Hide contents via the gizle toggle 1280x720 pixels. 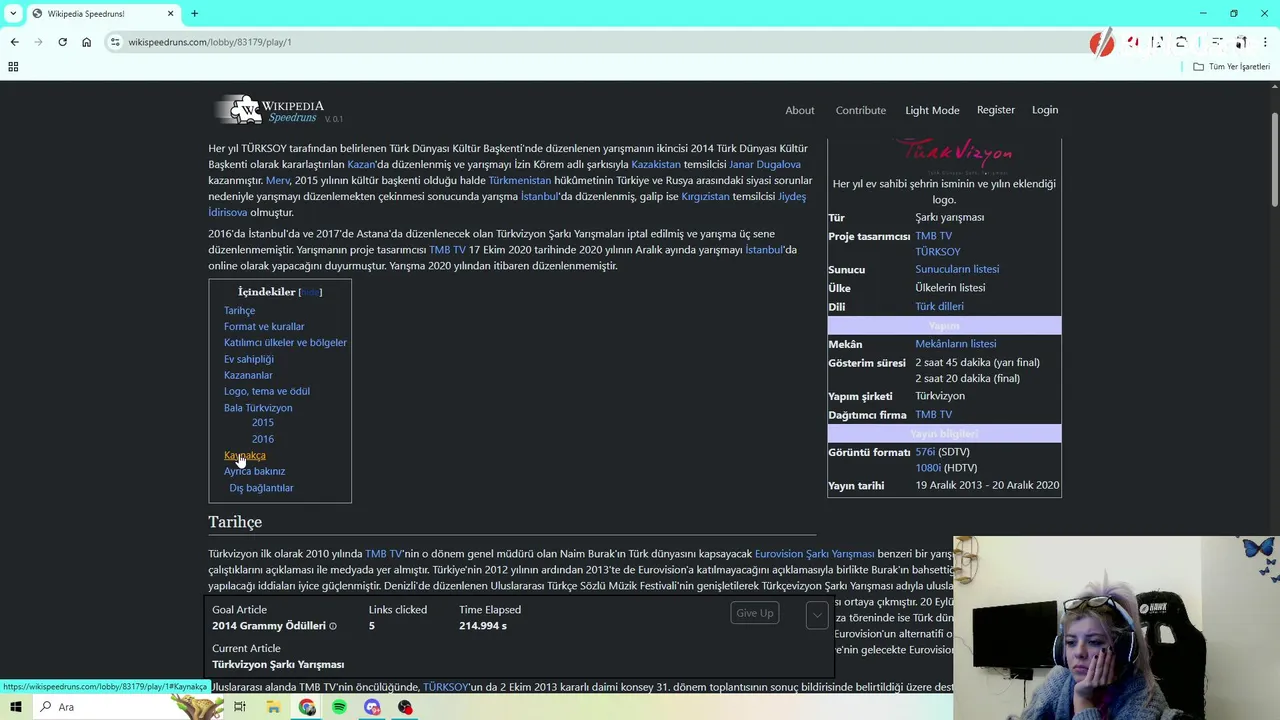(x=310, y=292)
